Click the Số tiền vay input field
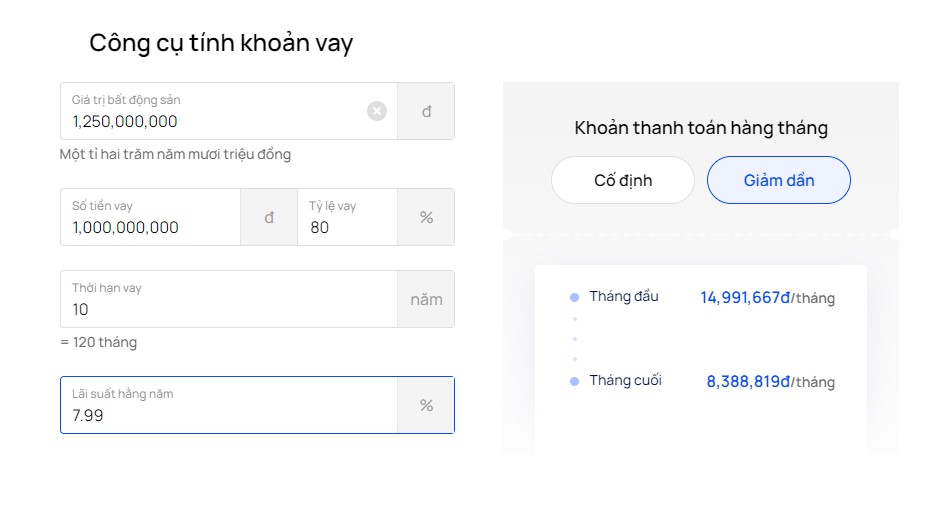Image resolution: width=942 pixels, height=518 pixels. [x=150, y=217]
